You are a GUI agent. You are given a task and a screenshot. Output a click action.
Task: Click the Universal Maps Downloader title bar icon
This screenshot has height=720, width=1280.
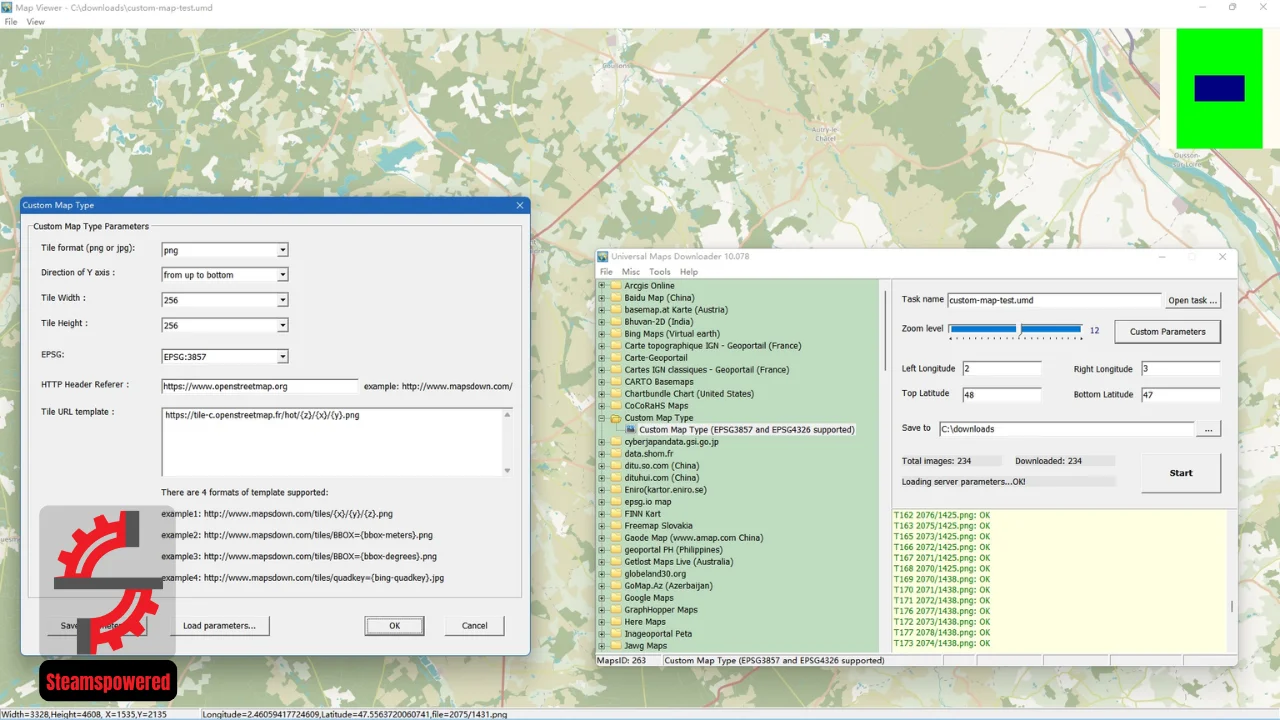pyautogui.click(x=603, y=257)
